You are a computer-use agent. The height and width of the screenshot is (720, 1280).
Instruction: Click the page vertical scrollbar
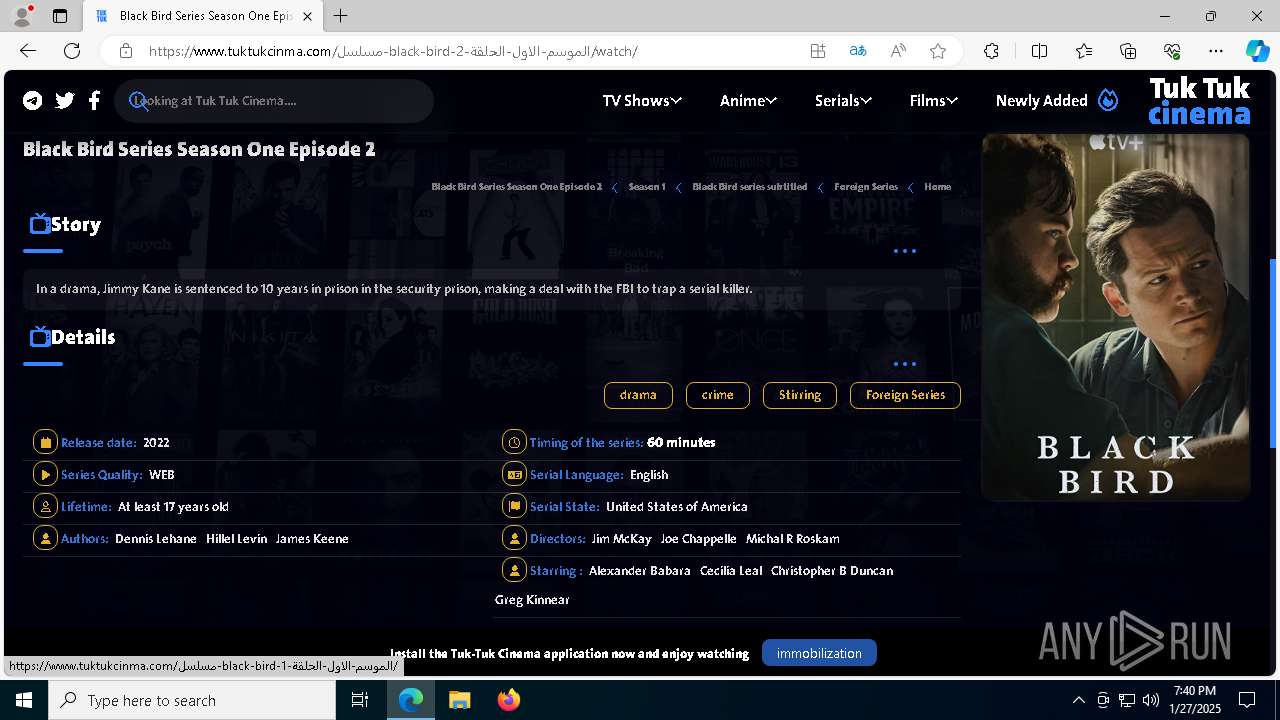[1273, 354]
